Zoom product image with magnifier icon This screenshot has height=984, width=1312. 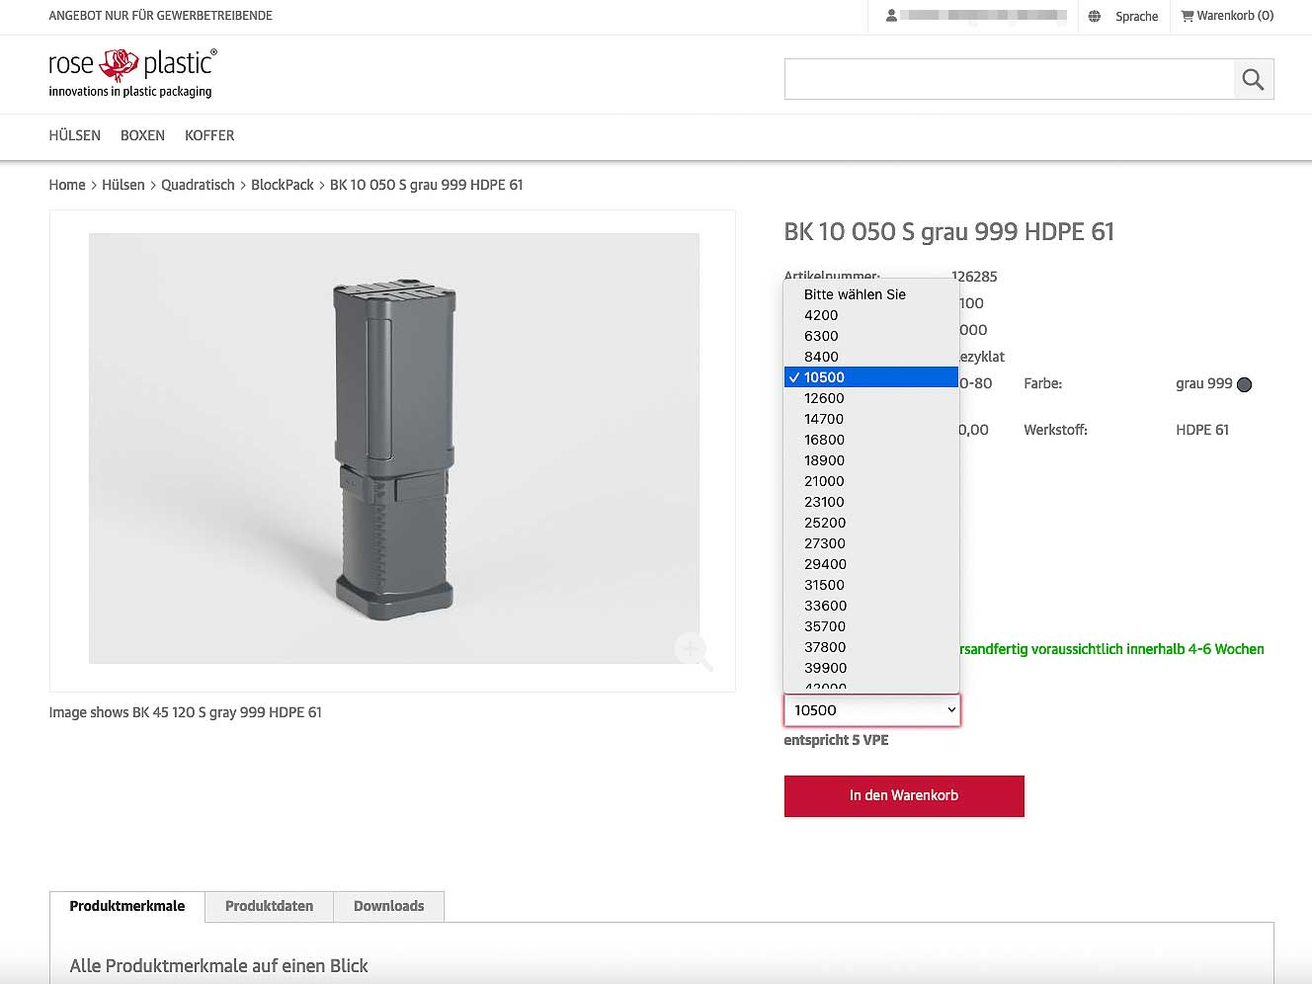[x=692, y=651]
